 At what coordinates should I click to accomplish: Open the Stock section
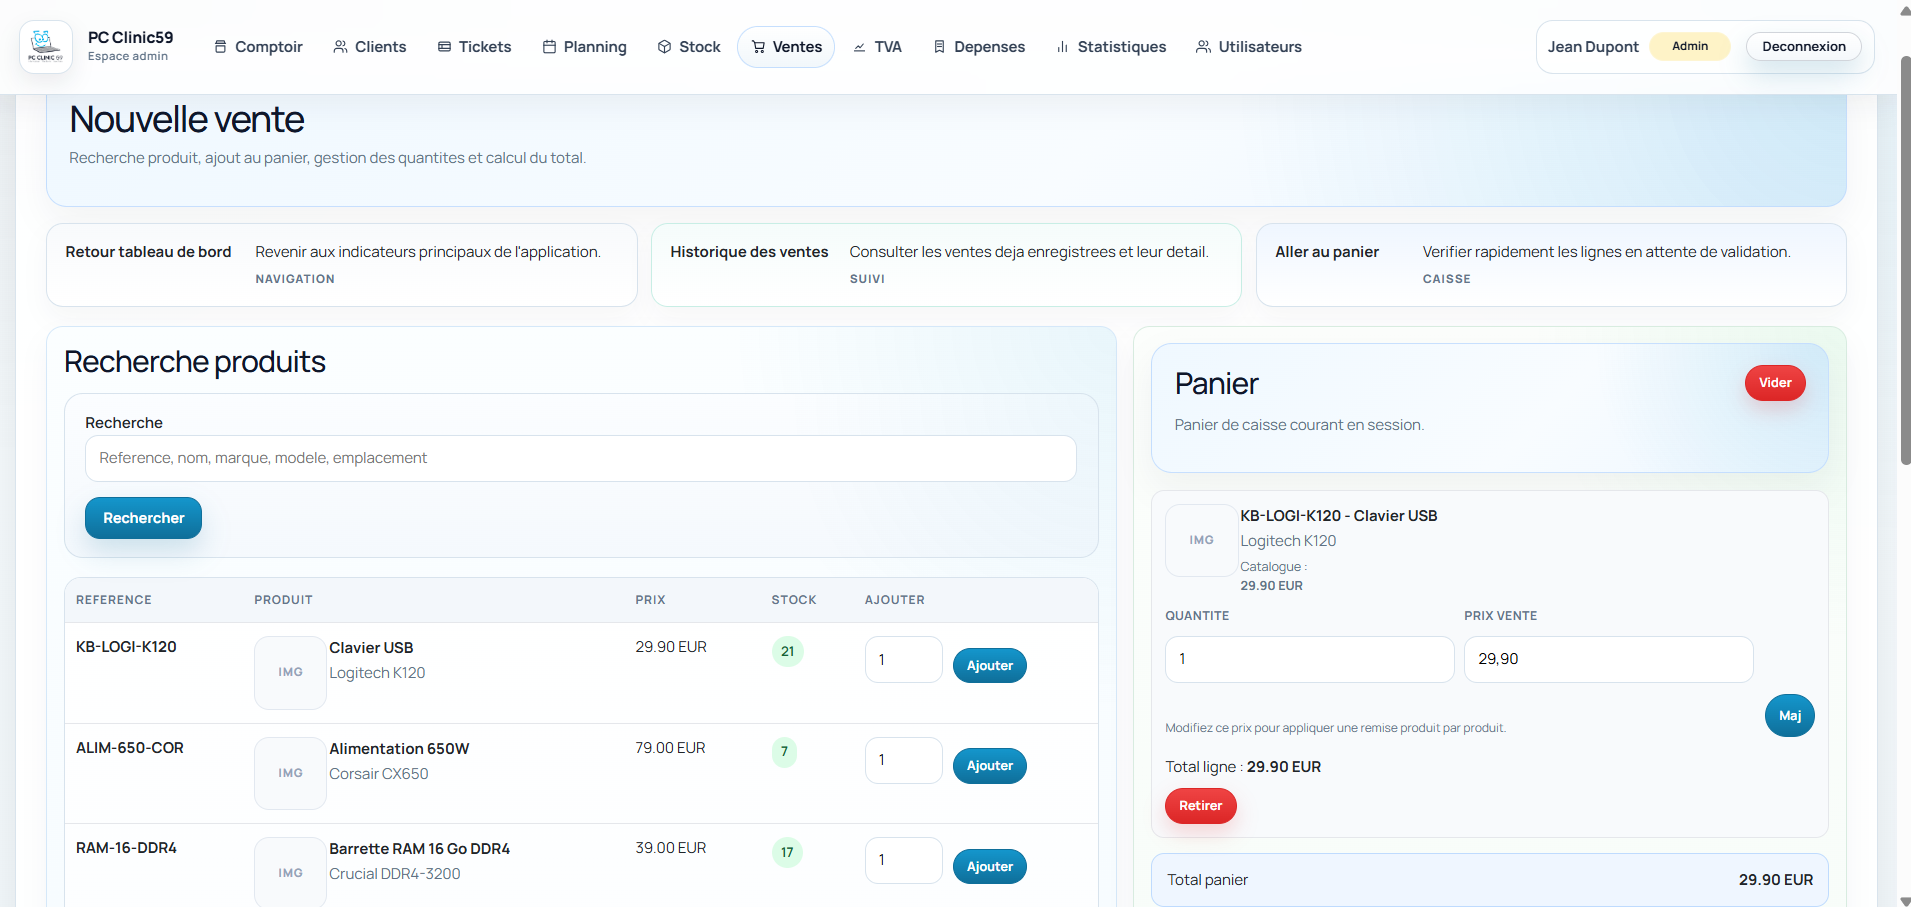tap(689, 47)
